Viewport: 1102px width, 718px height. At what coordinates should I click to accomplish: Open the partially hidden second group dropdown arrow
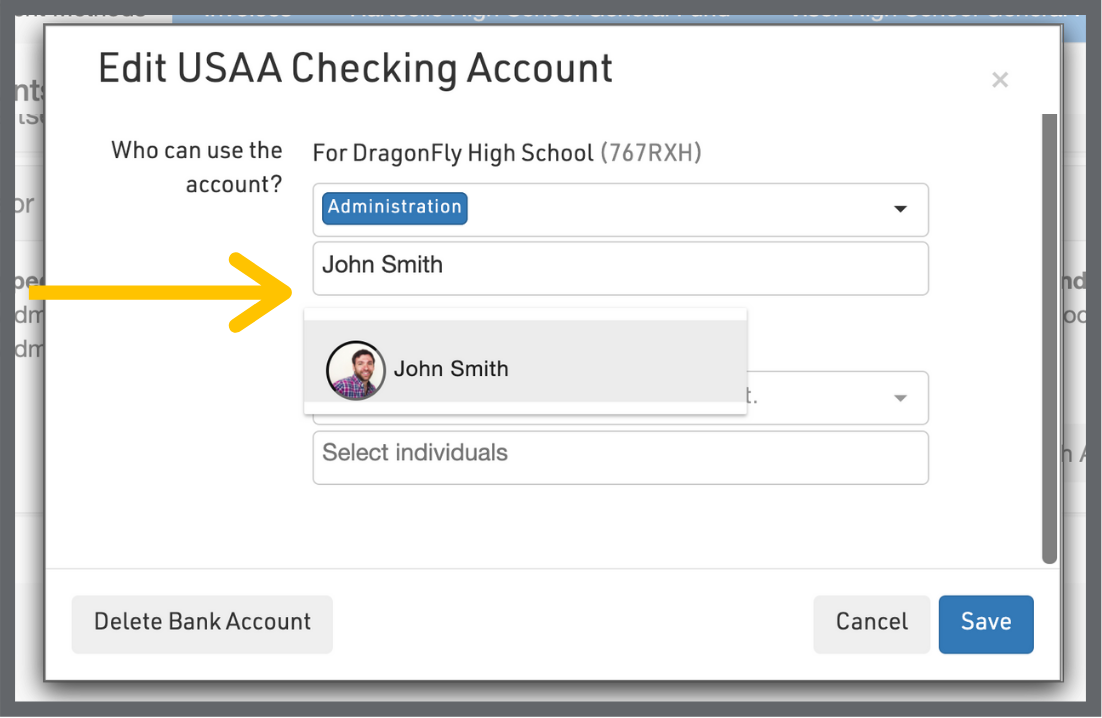coord(900,398)
